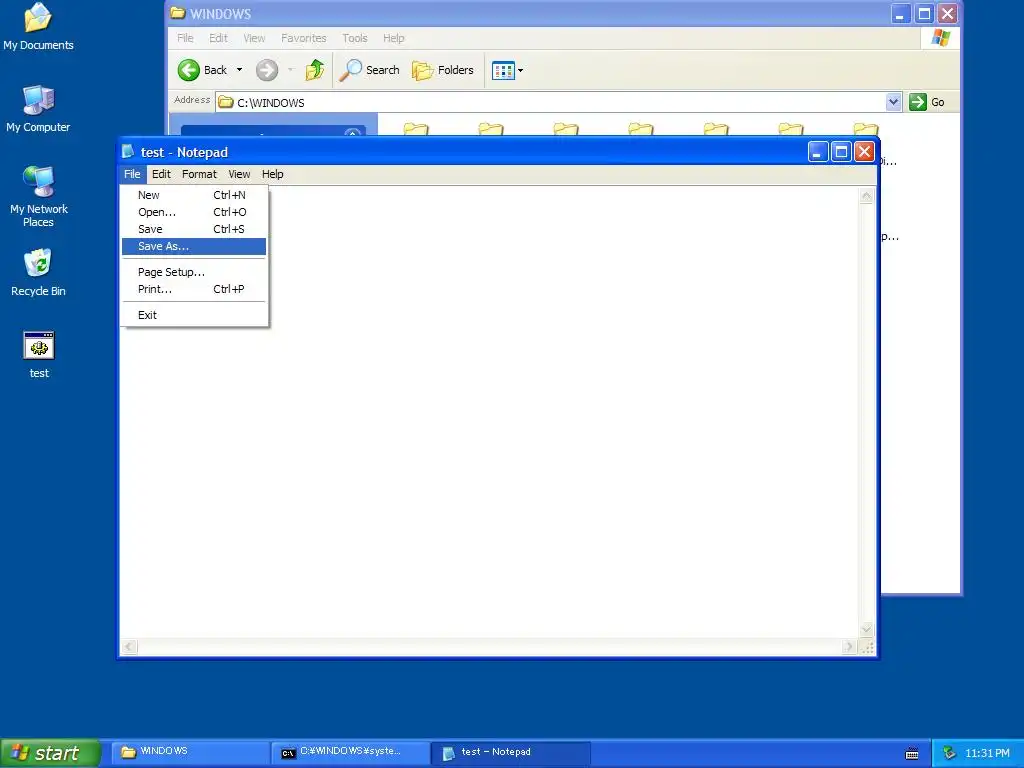
Task: Open the Favorites menu in WINDOWS explorer
Action: click(x=304, y=38)
